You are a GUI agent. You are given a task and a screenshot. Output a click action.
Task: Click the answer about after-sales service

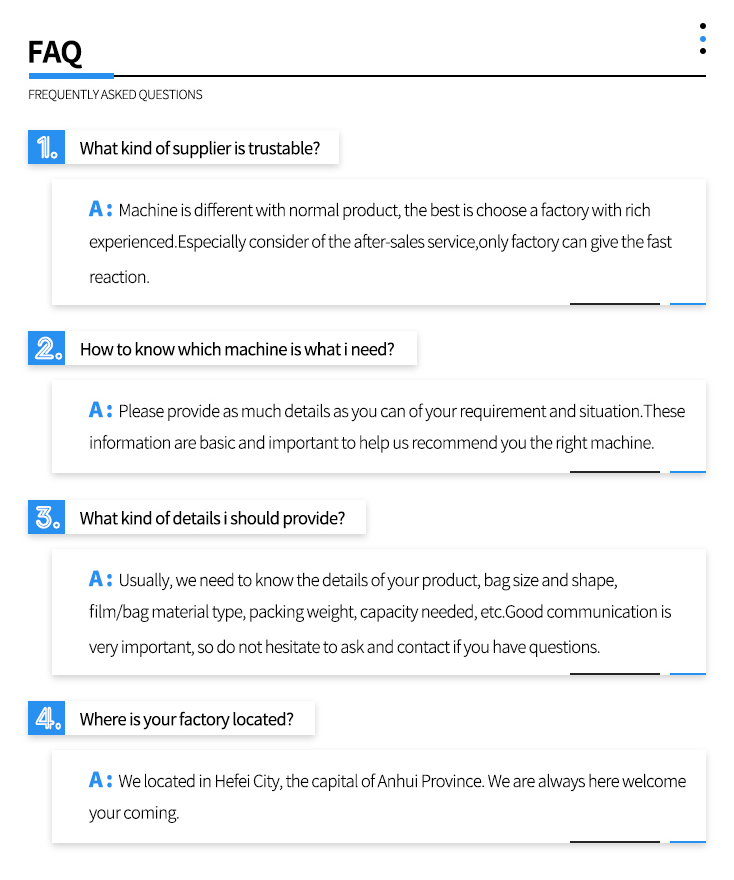380,243
